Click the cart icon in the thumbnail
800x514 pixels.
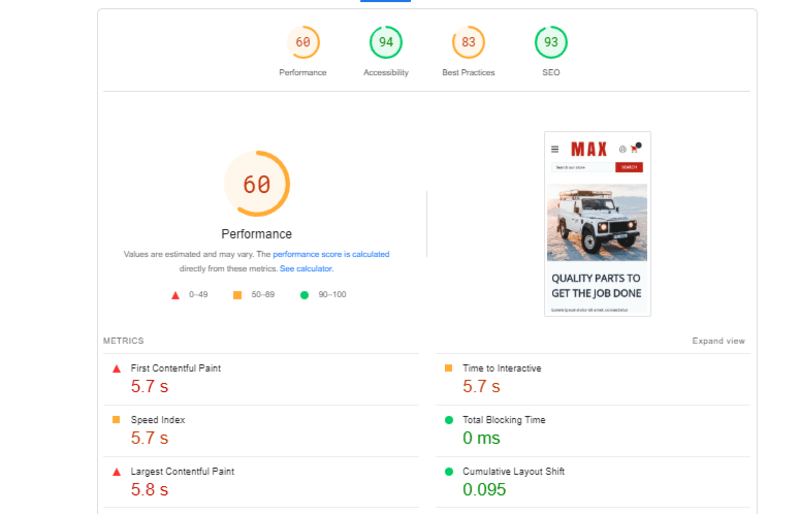point(634,149)
